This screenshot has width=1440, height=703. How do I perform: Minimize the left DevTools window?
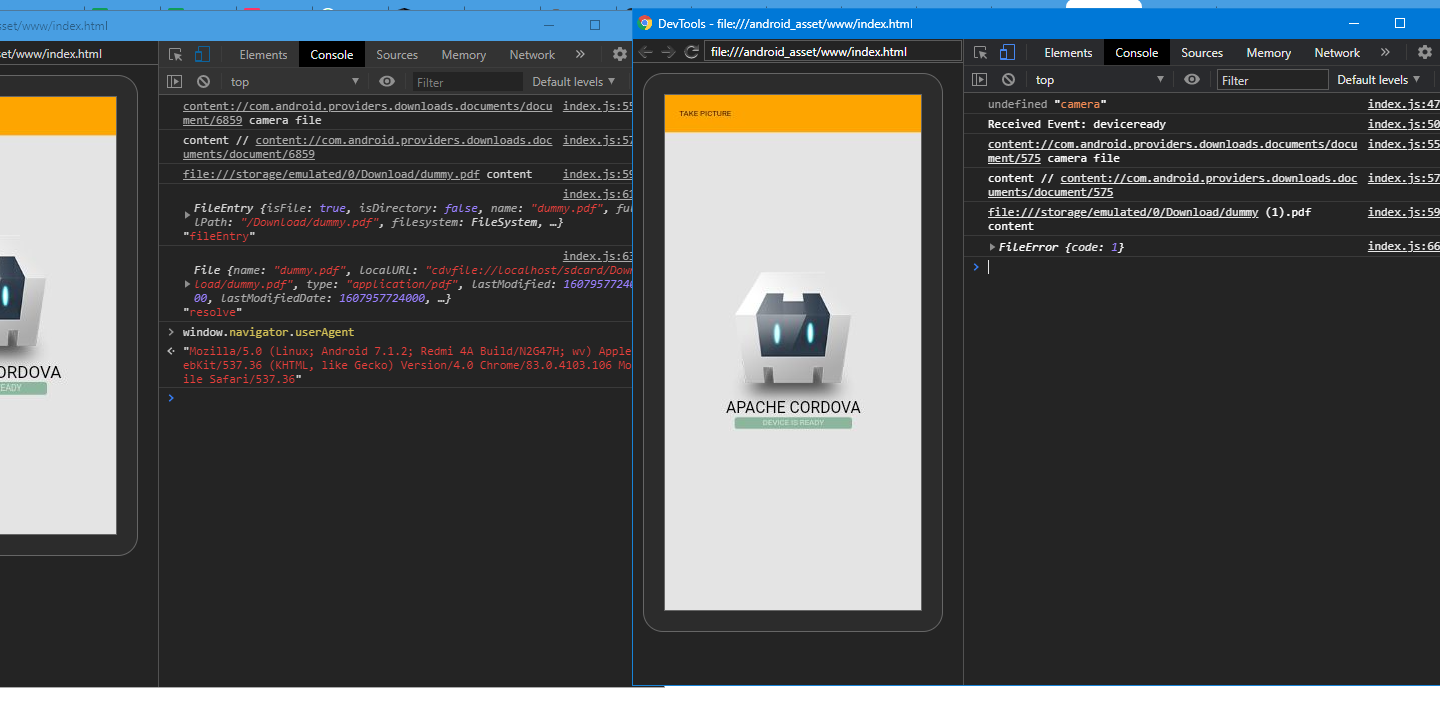[548, 25]
